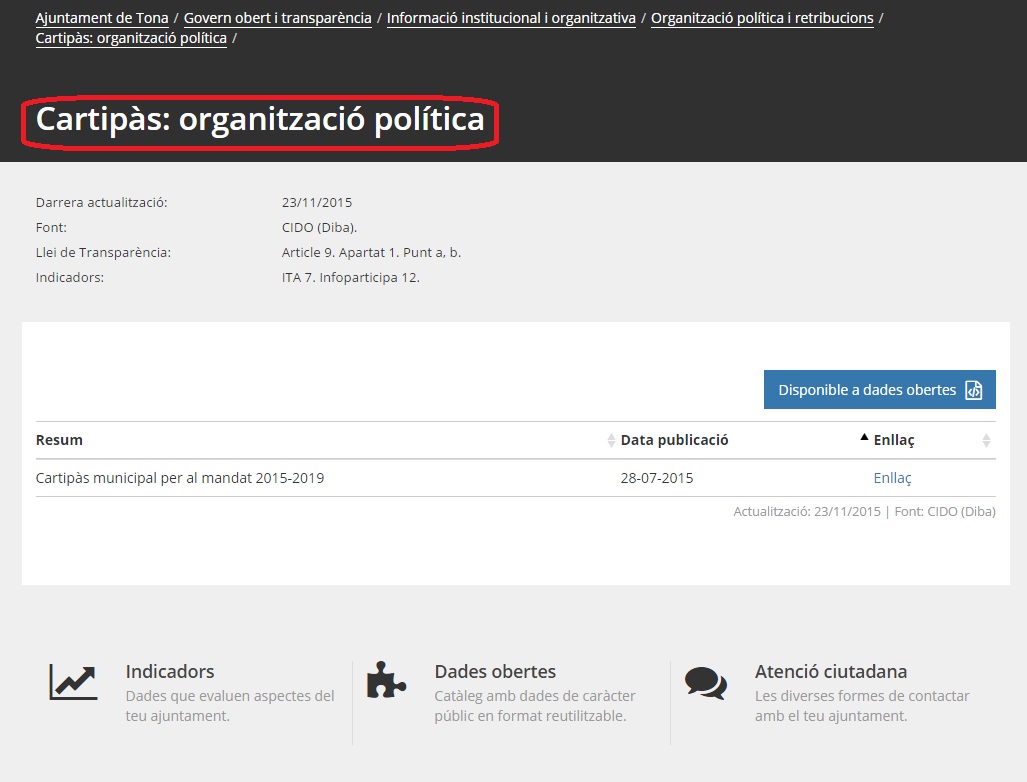This screenshot has width=1027, height=782.
Task: Open the Atenció ciutadana heading in the footer
Action: click(830, 671)
